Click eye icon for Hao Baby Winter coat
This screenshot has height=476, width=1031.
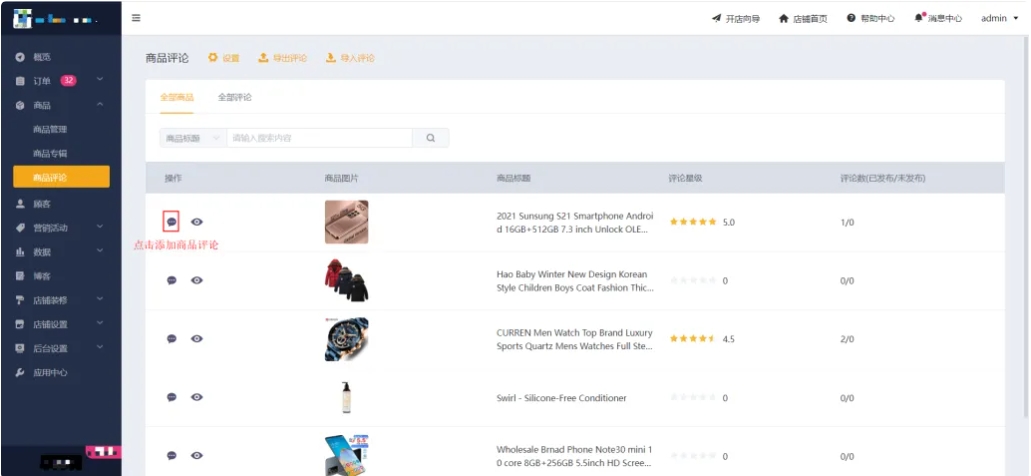[197, 280]
